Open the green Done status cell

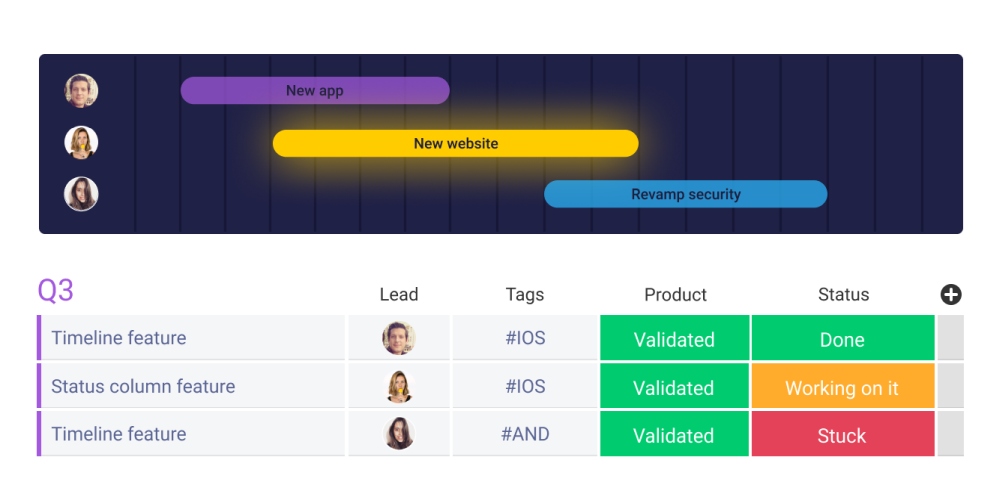coord(842,339)
